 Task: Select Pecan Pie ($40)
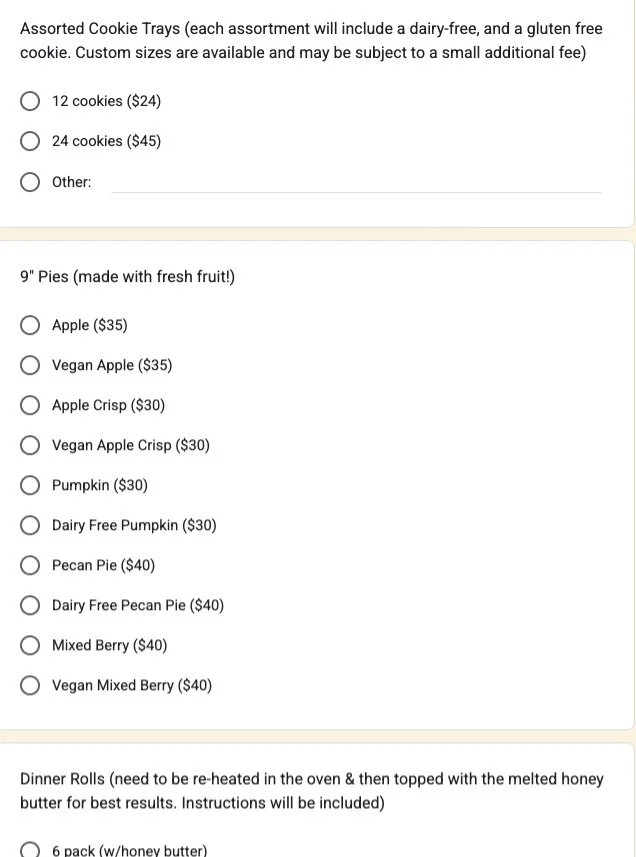pos(31,565)
